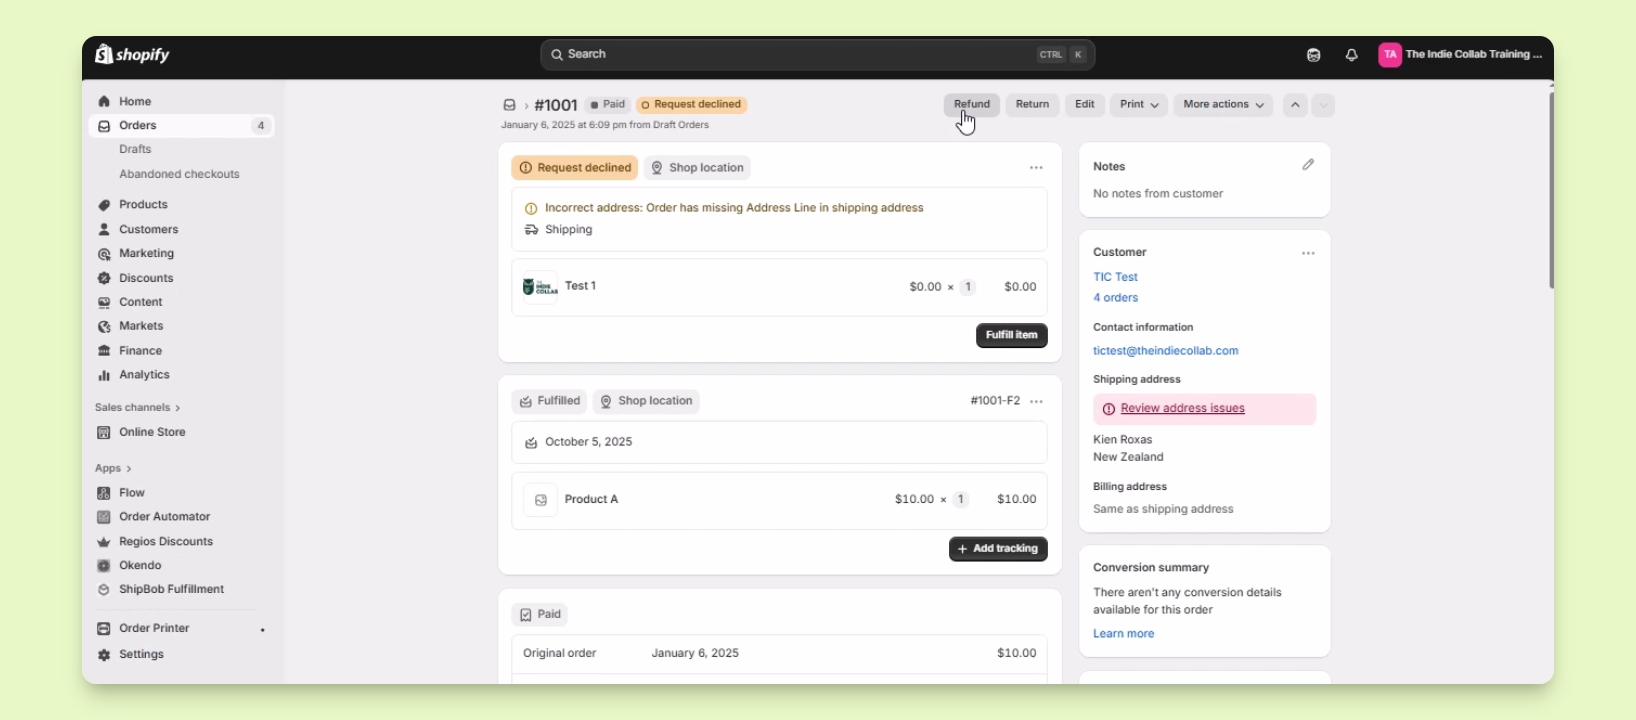Open the three-dot menu beside #1001-F2
The height and width of the screenshot is (720, 1636).
tap(1036, 401)
